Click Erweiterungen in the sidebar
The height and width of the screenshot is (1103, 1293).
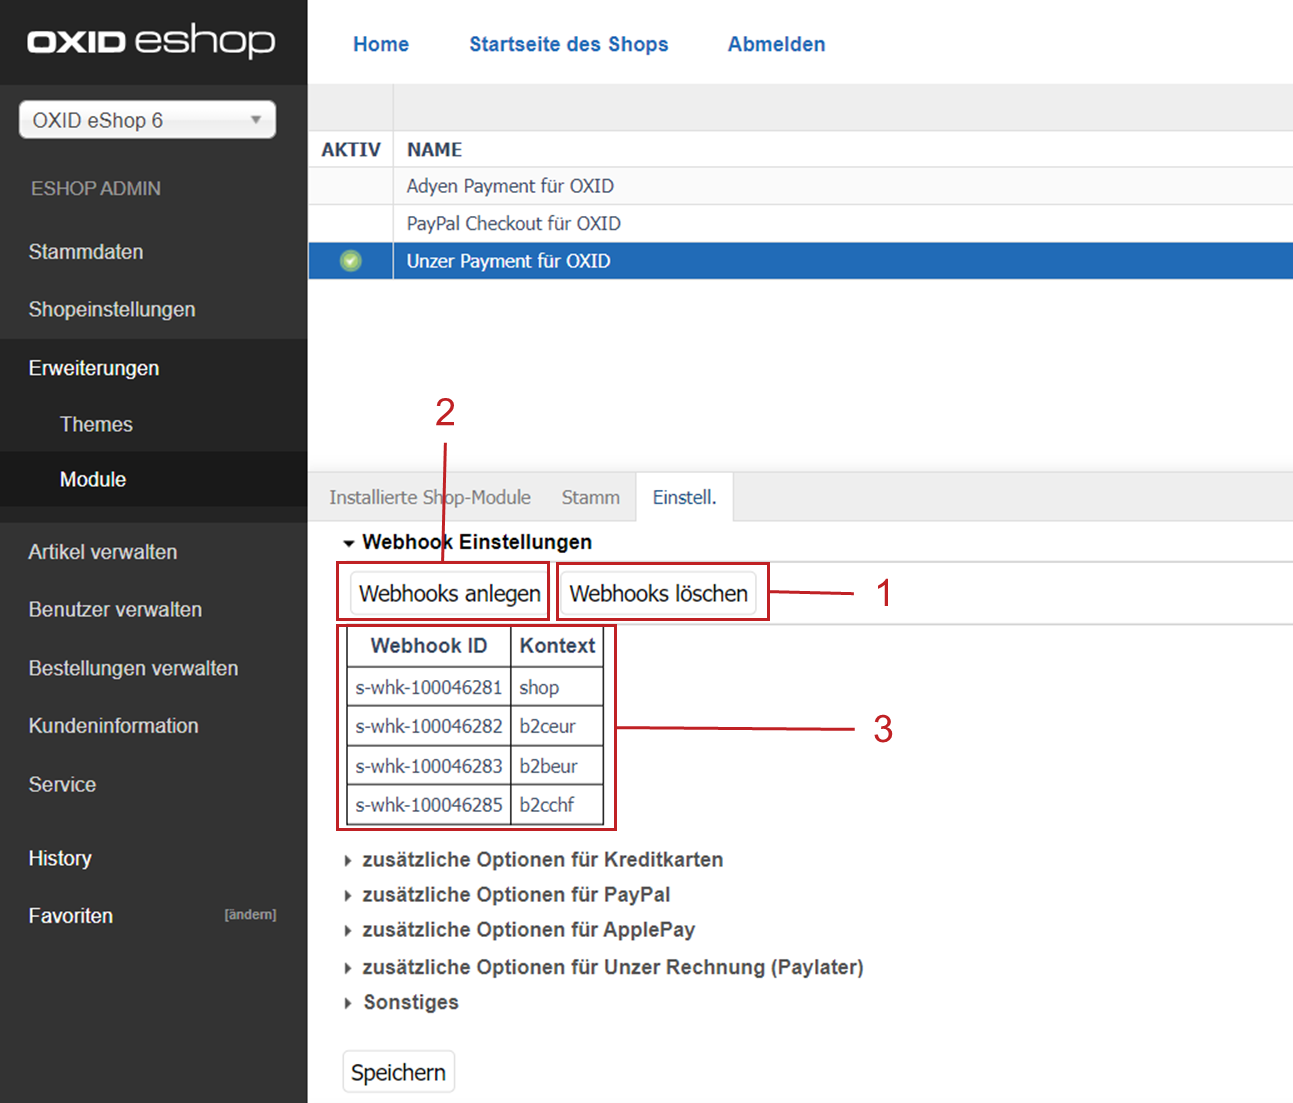click(94, 368)
